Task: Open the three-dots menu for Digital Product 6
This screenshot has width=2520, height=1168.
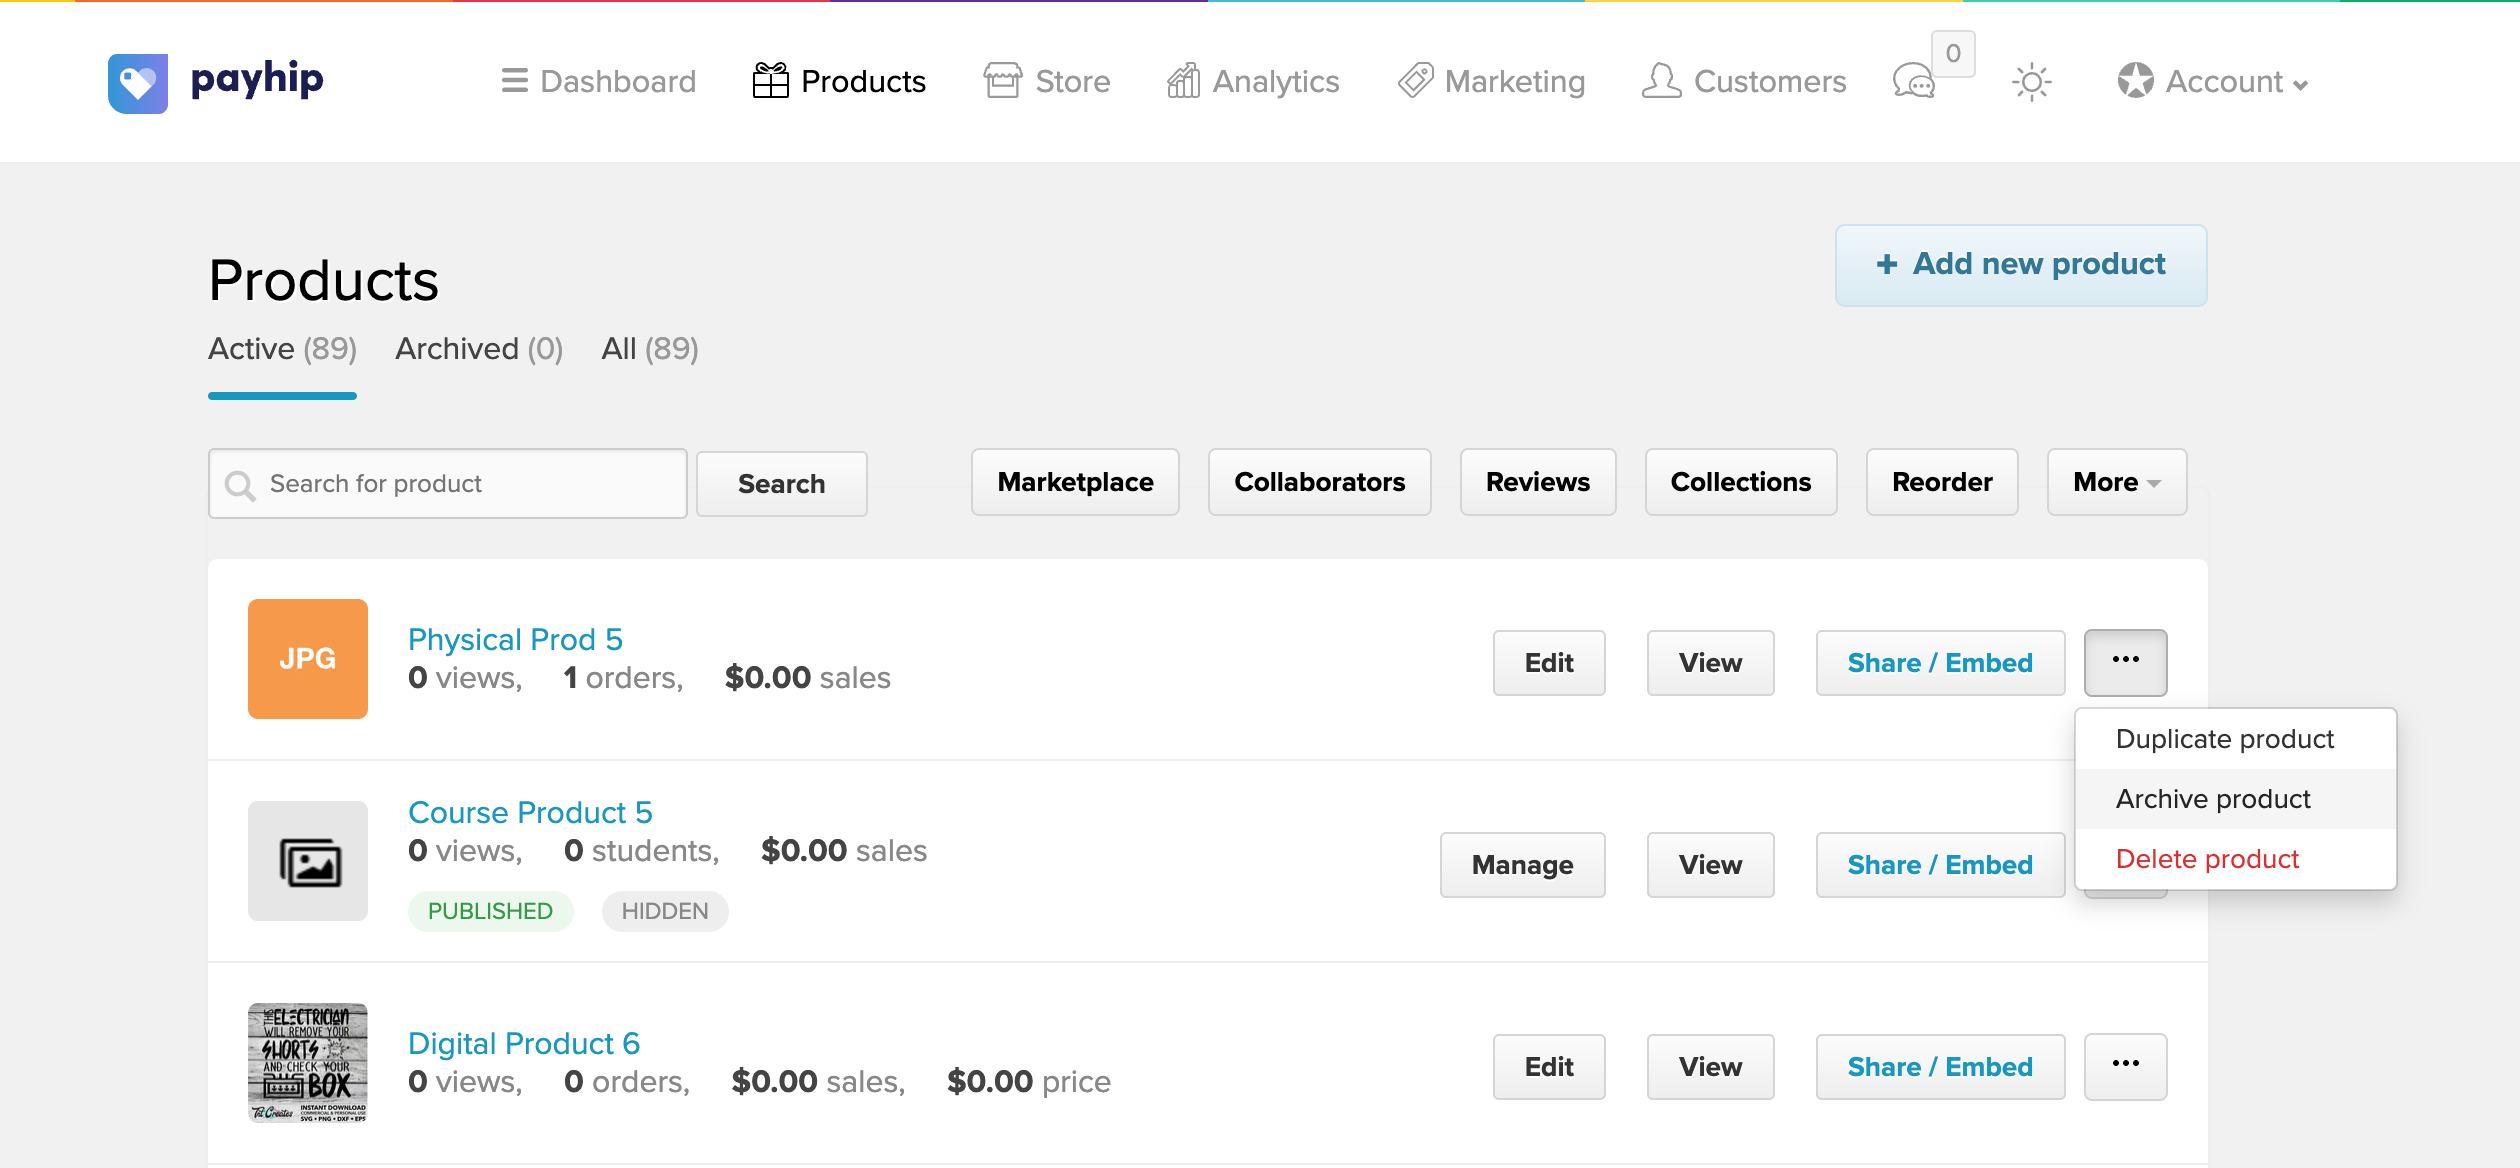Action: [2125, 1066]
